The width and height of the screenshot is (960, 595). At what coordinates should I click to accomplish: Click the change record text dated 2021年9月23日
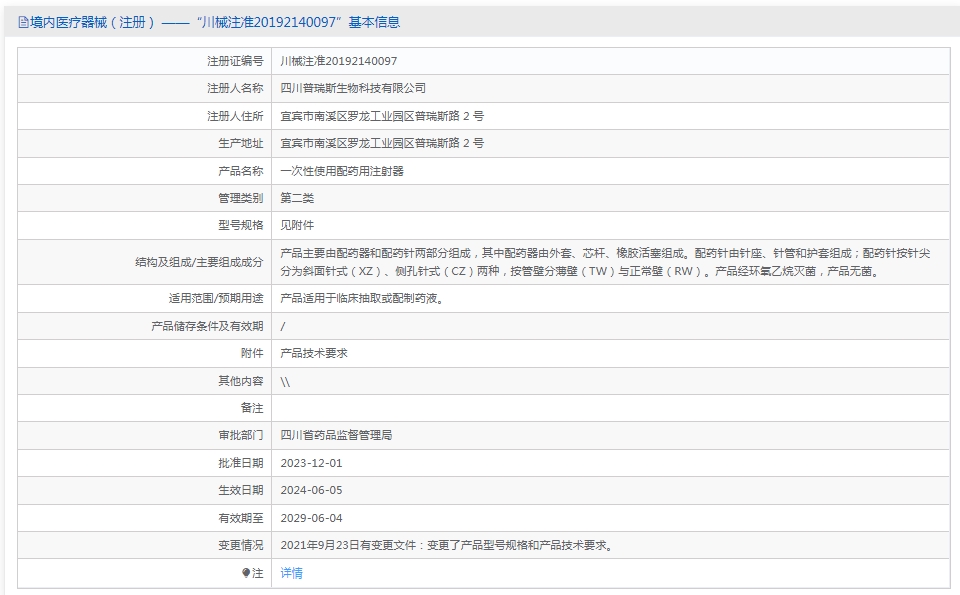(x=446, y=545)
